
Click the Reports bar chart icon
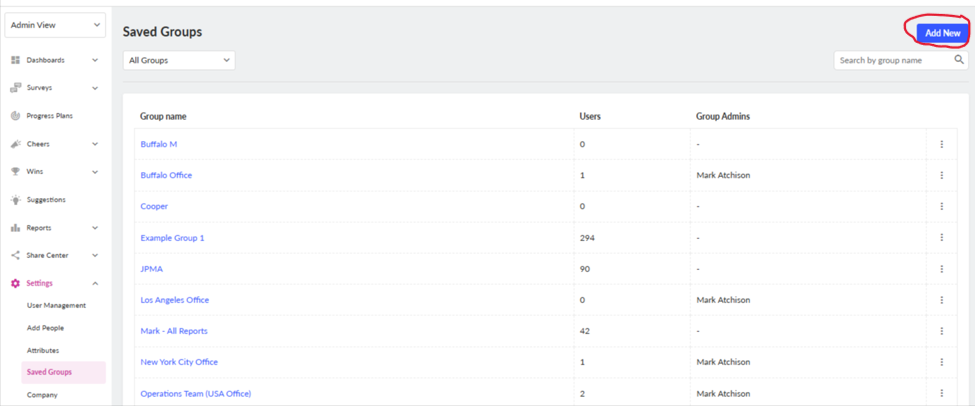click(x=16, y=228)
